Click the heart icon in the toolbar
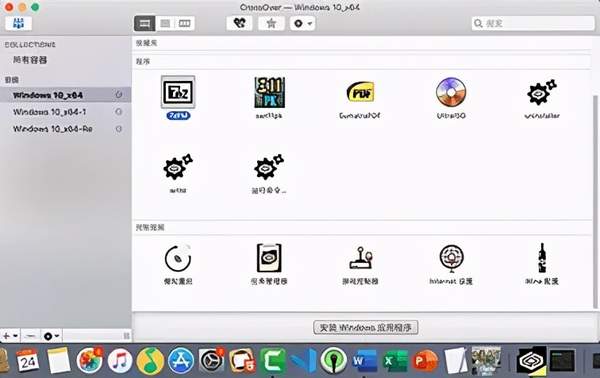600x378 pixels. click(240, 23)
